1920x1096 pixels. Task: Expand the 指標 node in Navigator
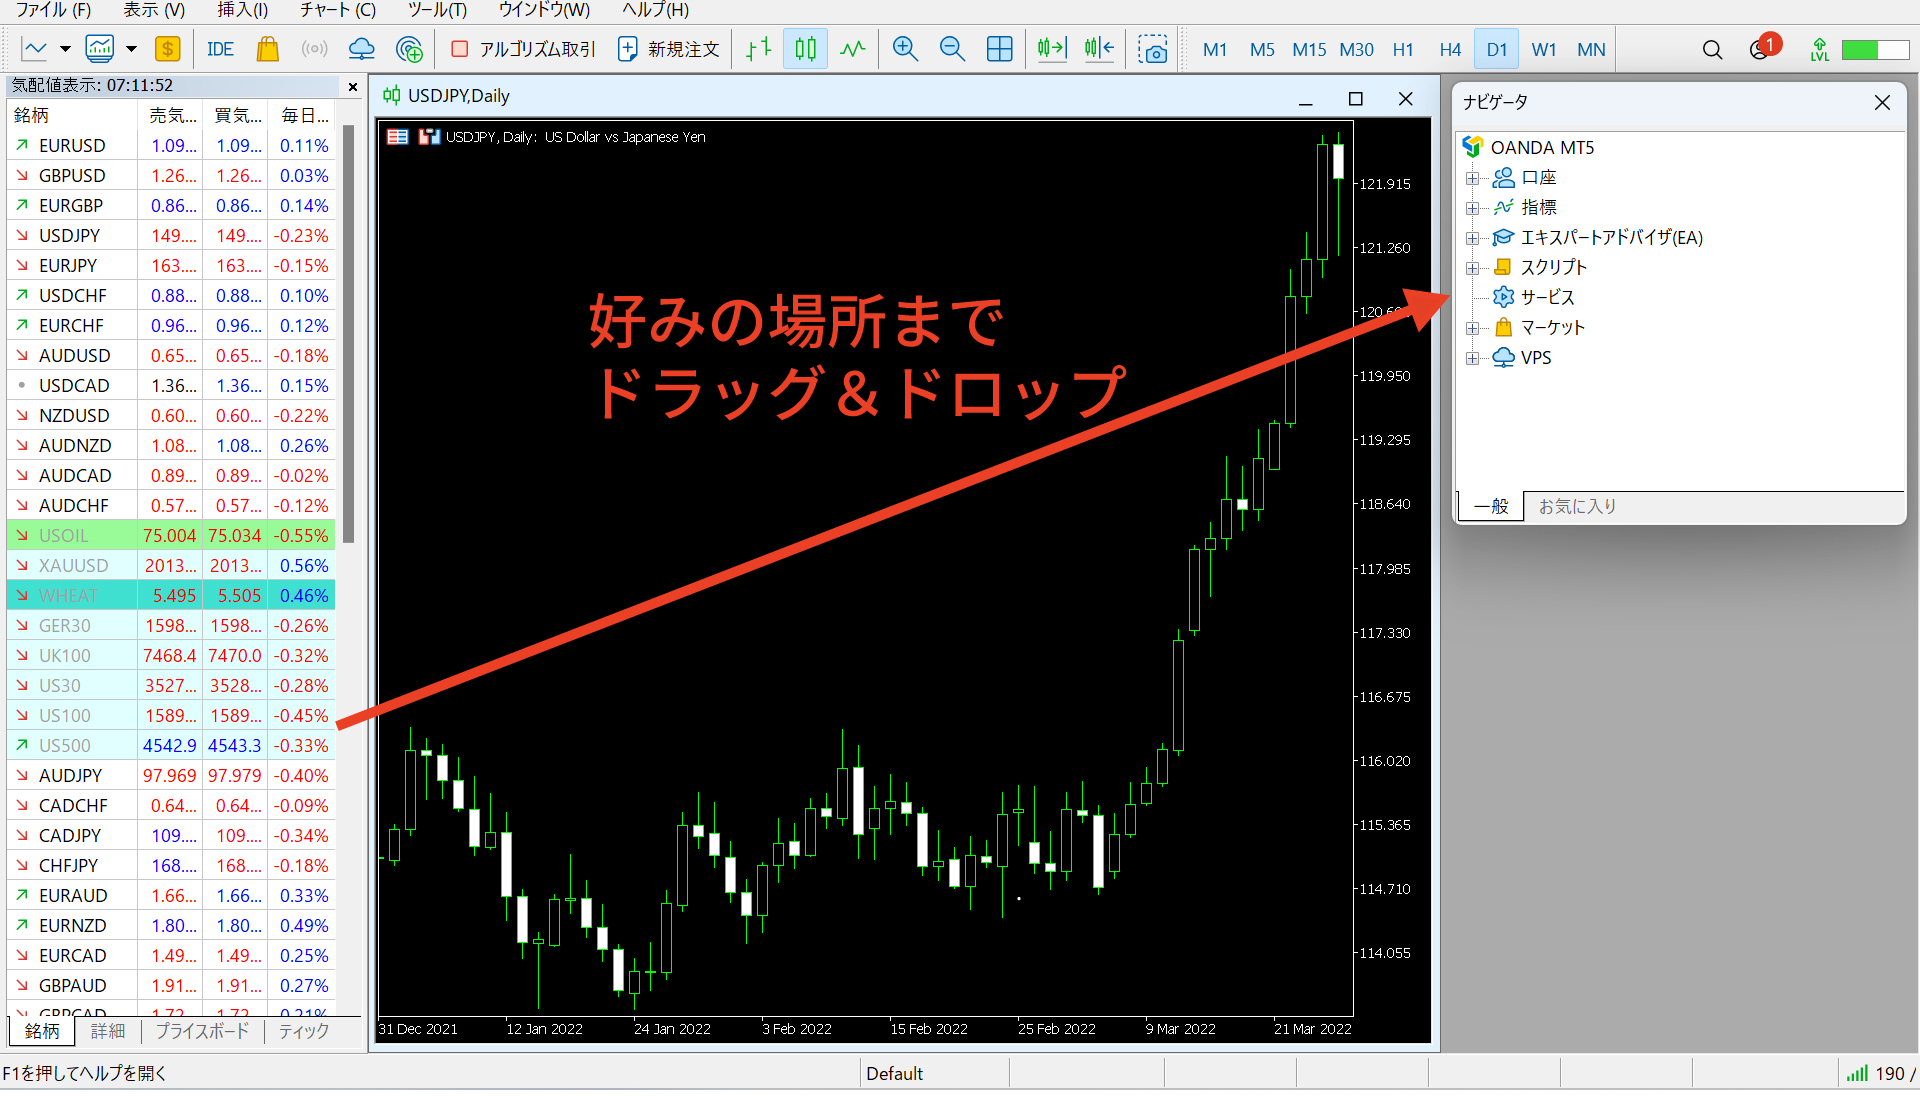coord(1472,208)
